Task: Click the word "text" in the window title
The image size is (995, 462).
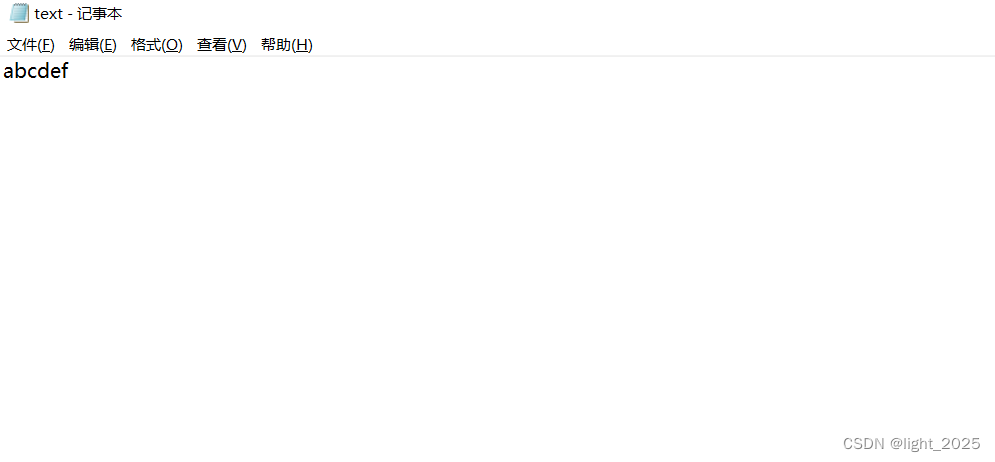Action: [x=49, y=13]
